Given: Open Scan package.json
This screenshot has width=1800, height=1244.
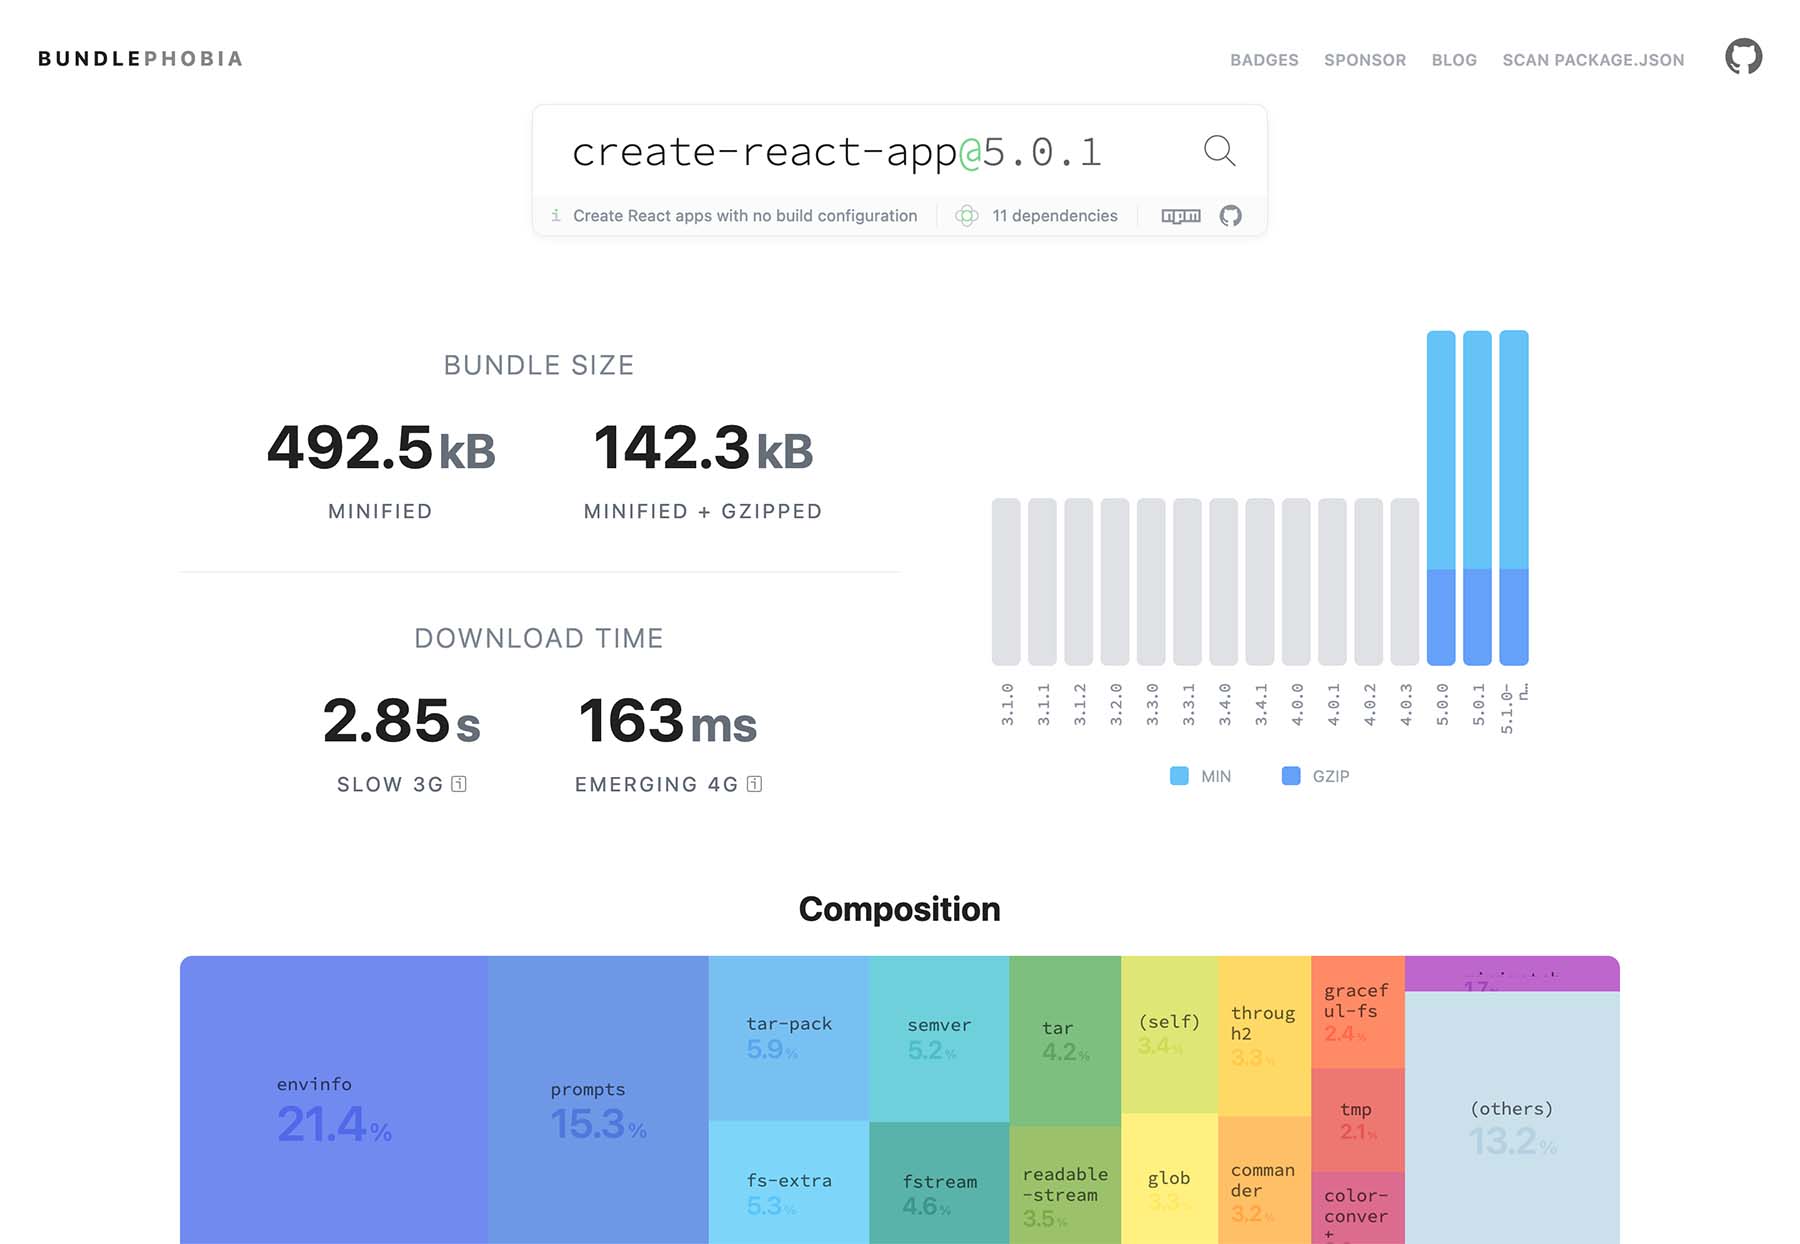Looking at the screenshot, I should click(1593, 60).
